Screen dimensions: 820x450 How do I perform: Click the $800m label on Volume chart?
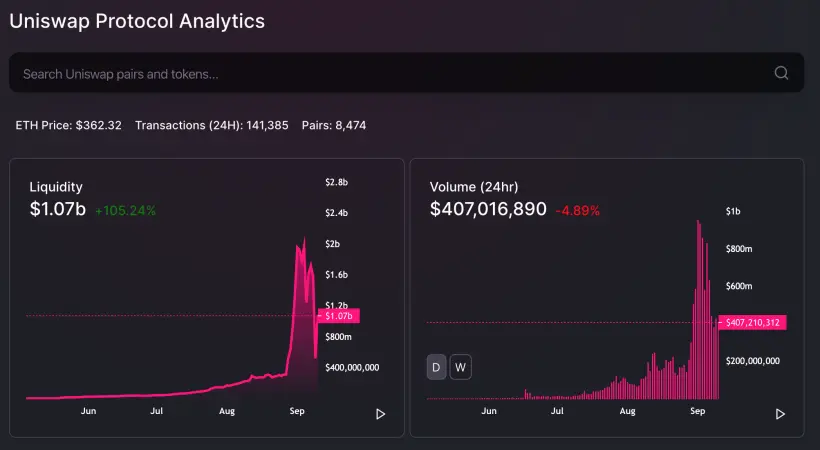pyautogui.click(x=739, y=249)
